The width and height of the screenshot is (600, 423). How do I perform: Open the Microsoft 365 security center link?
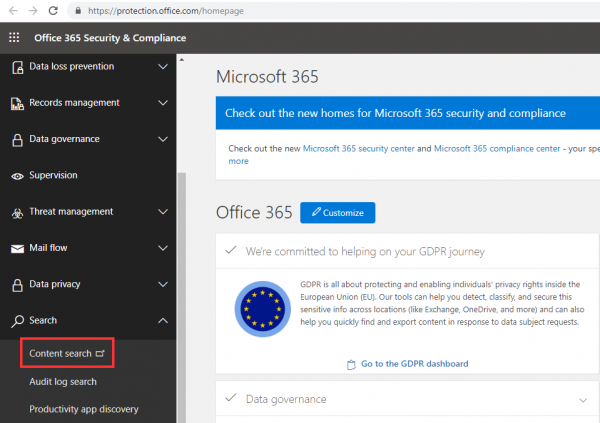point(359,149)
